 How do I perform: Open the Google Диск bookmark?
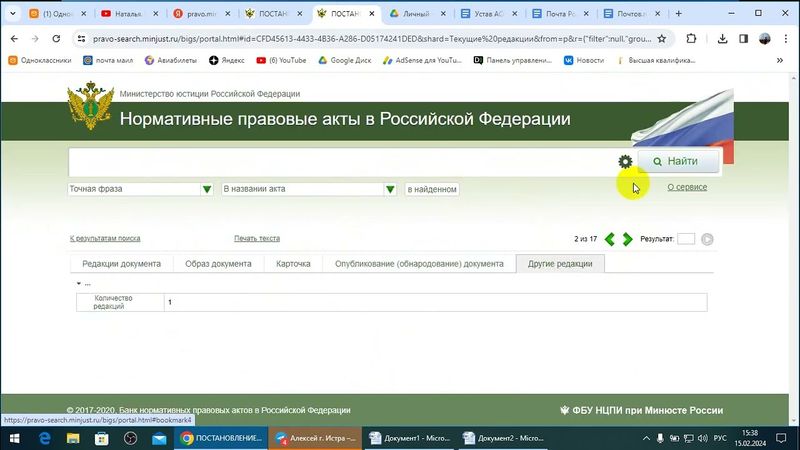[x=344, y=60]
